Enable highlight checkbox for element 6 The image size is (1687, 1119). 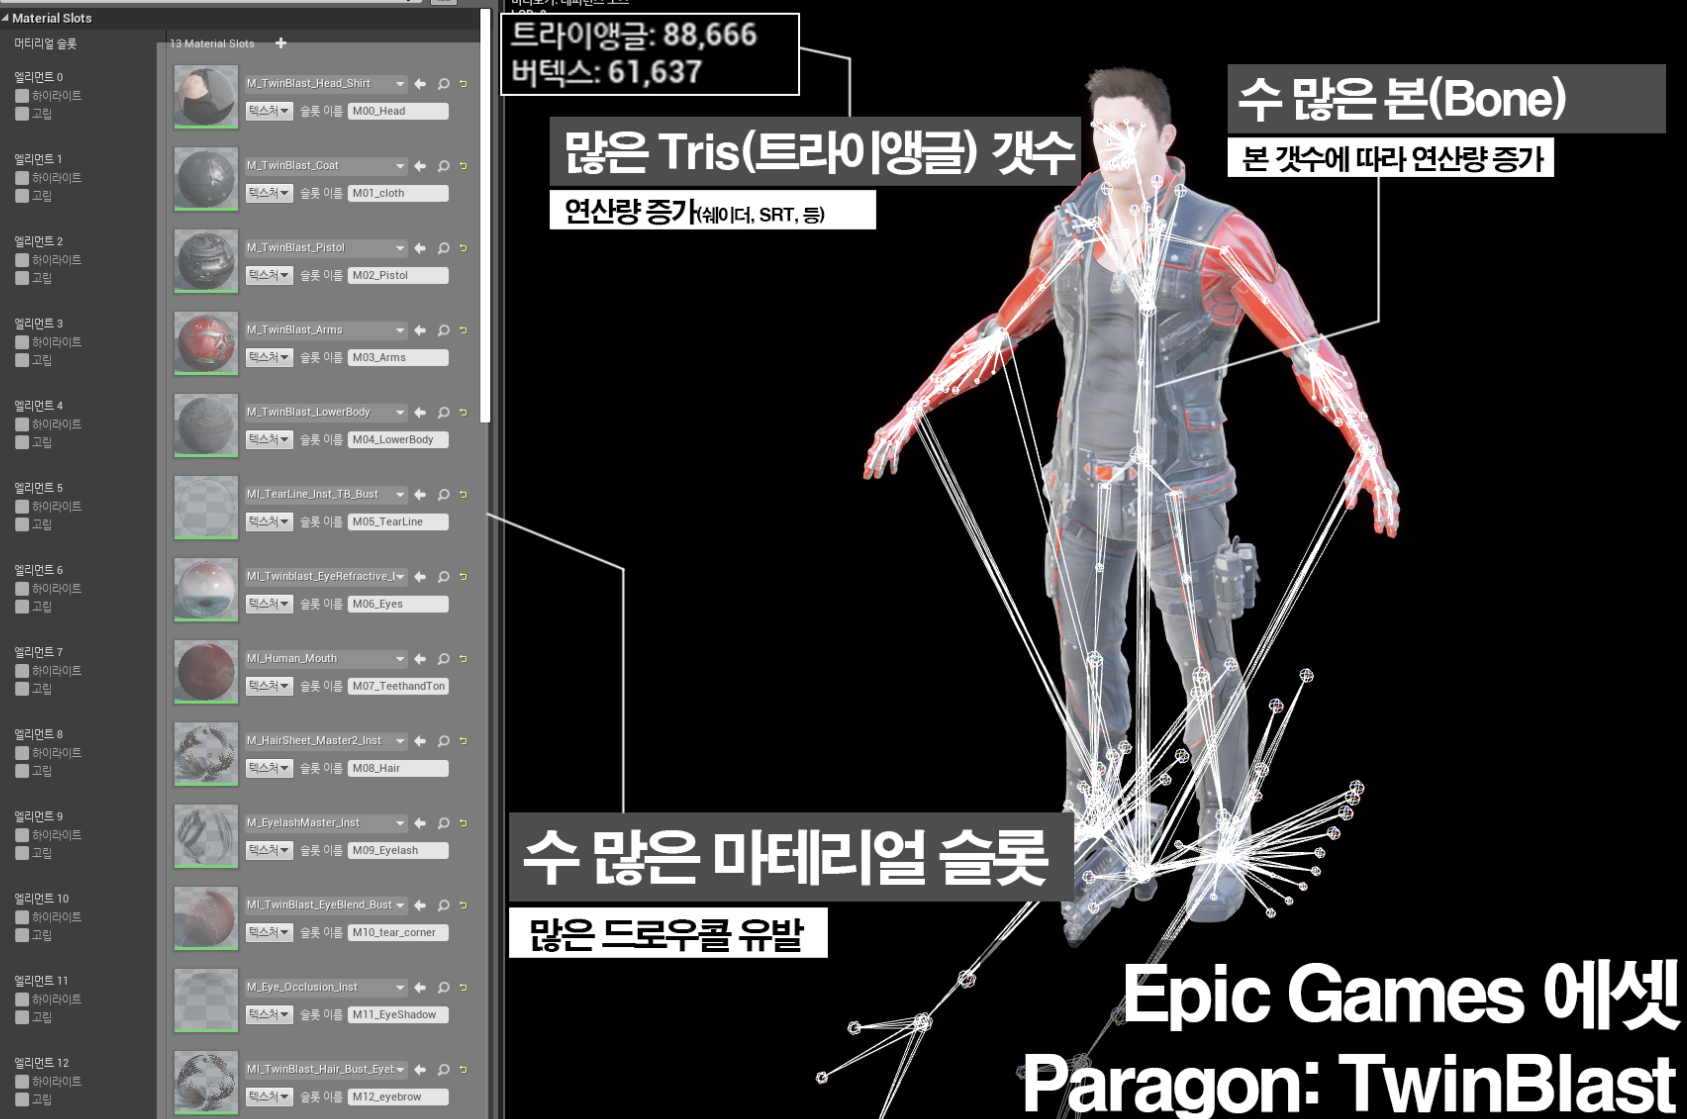[22, 589]
